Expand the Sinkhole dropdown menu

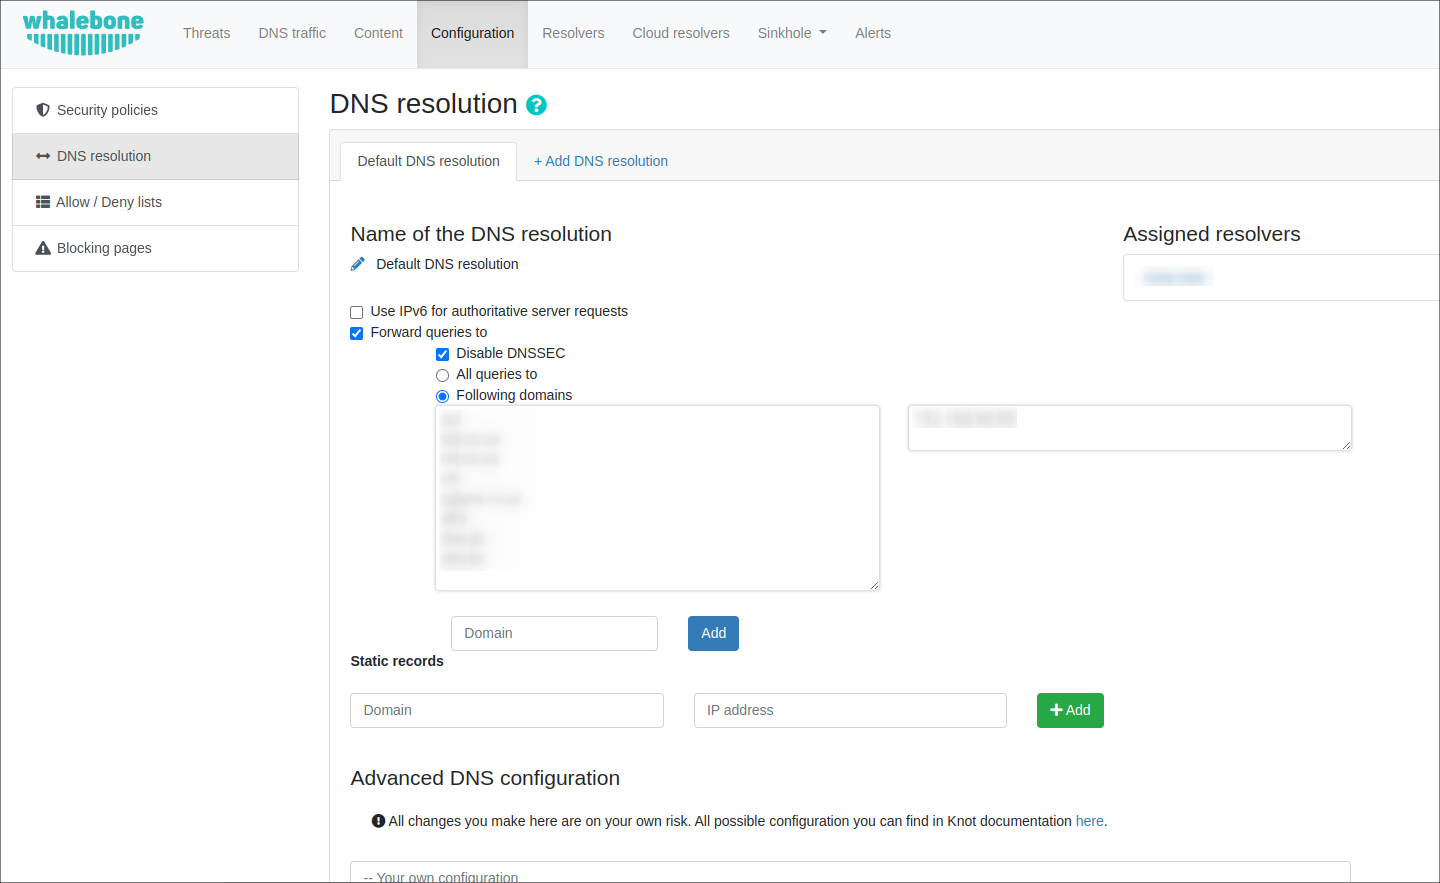pyautogui.click(x=791, y=33)
